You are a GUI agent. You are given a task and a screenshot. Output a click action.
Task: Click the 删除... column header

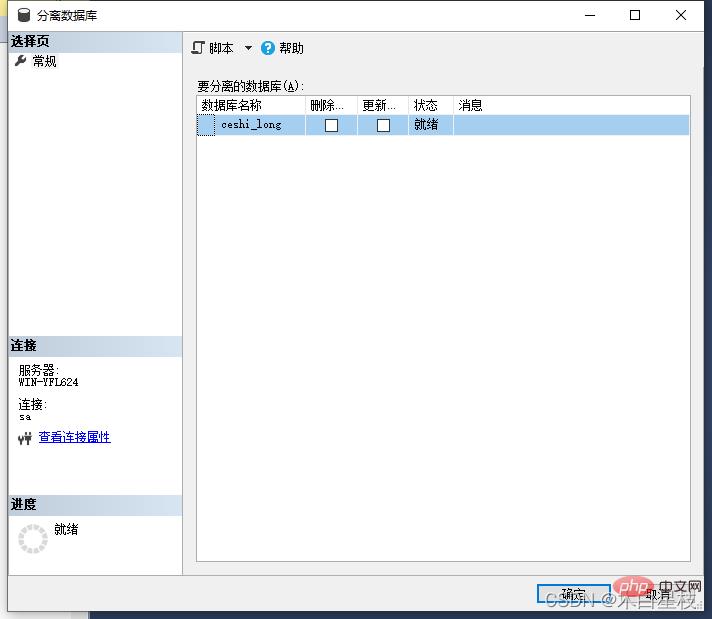(x=331, y=105)
